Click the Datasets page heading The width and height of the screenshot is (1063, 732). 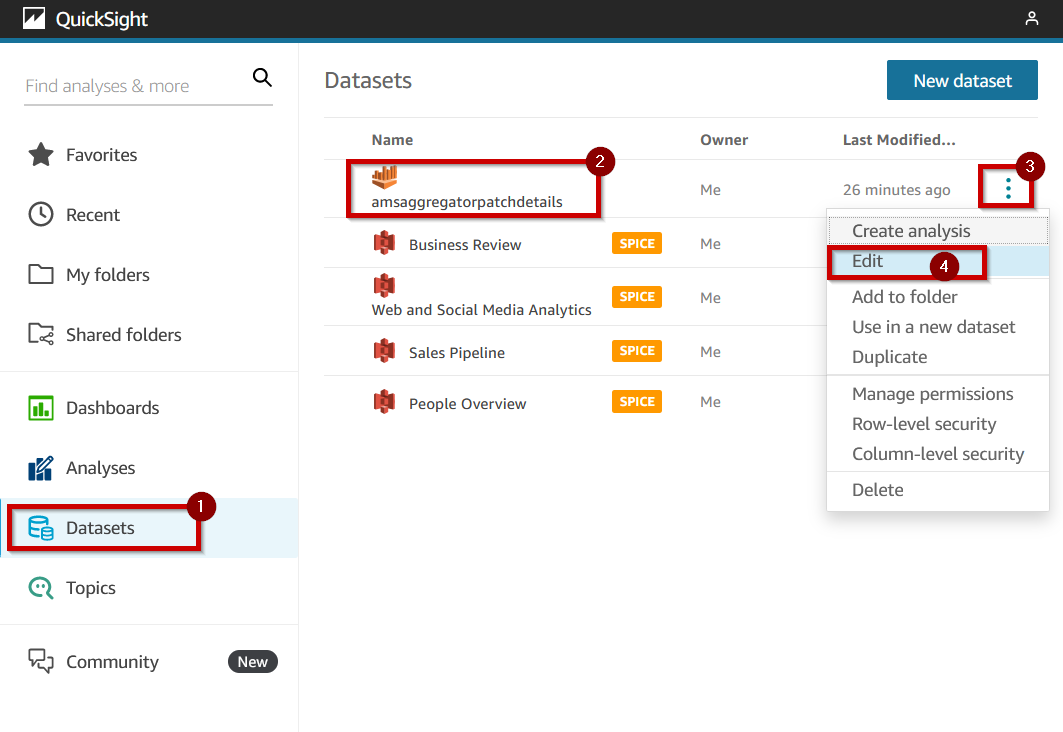pos(368,80)
